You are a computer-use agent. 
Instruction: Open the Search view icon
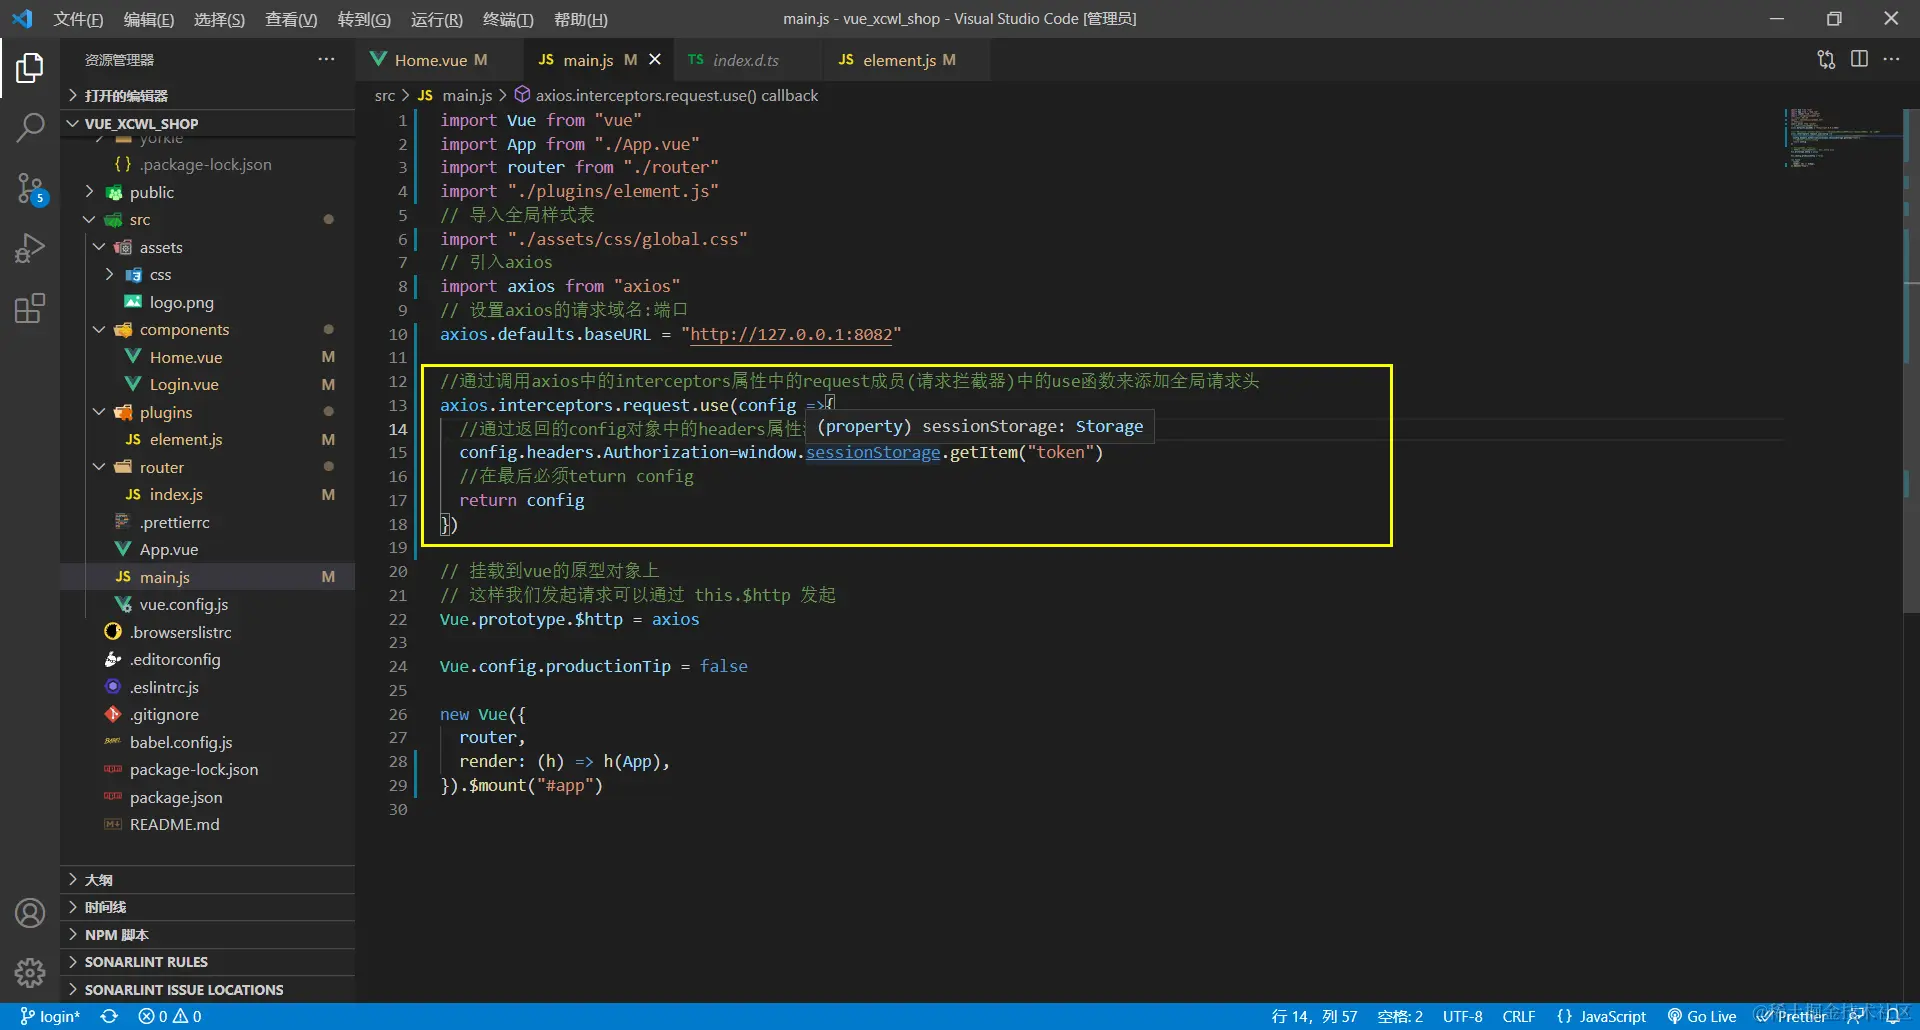(x=30, y=128)
